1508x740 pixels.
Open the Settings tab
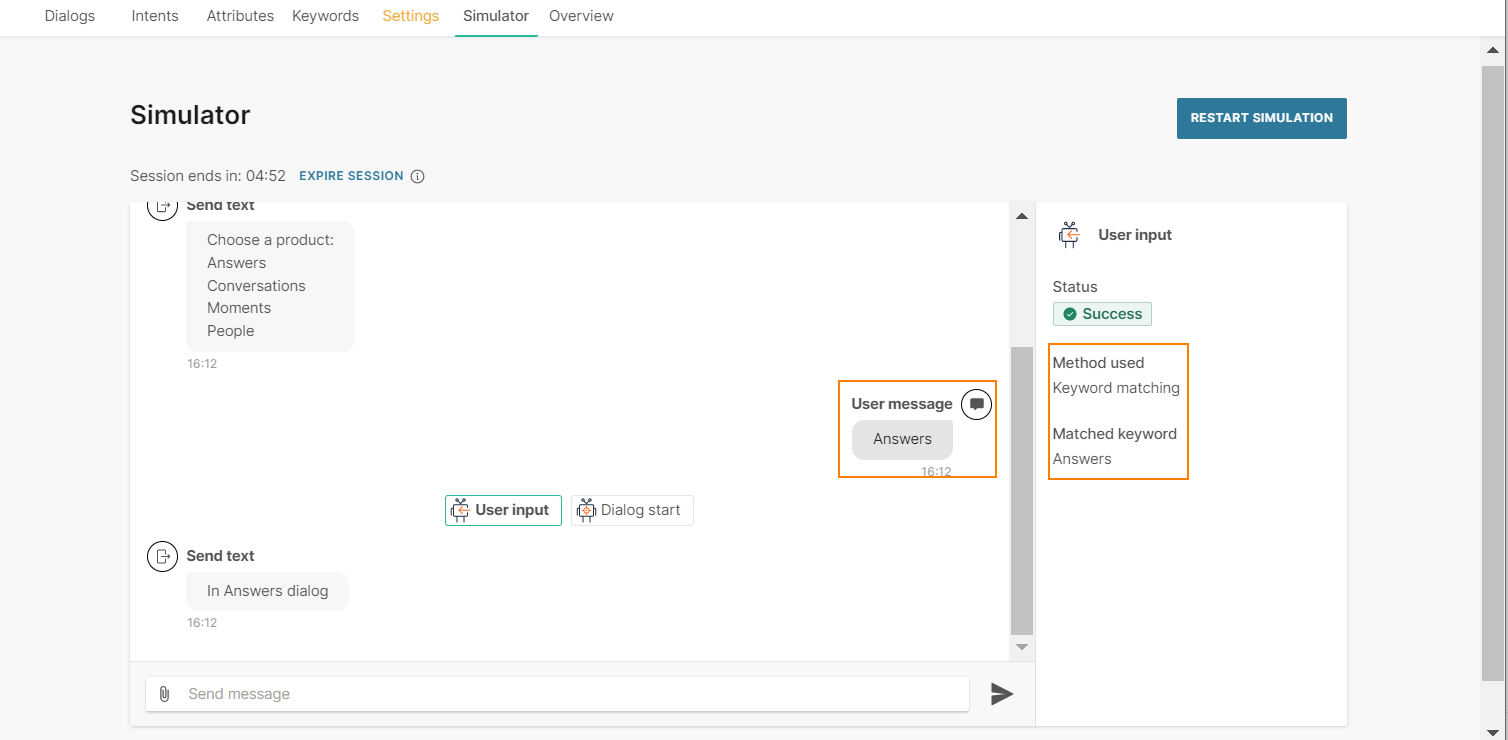pos(410,16)
